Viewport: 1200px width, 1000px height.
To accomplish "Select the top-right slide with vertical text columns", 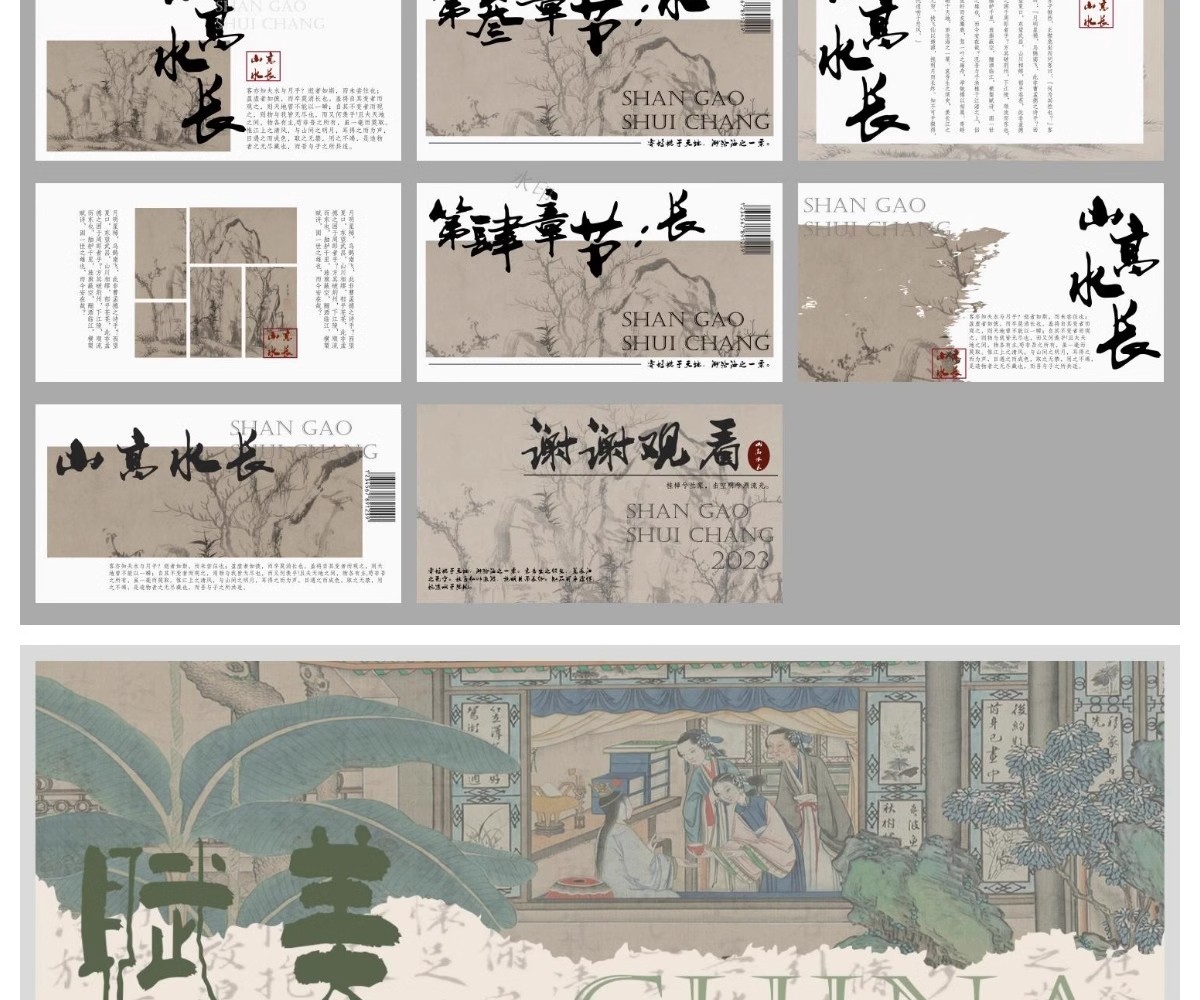I will (981, 80).
